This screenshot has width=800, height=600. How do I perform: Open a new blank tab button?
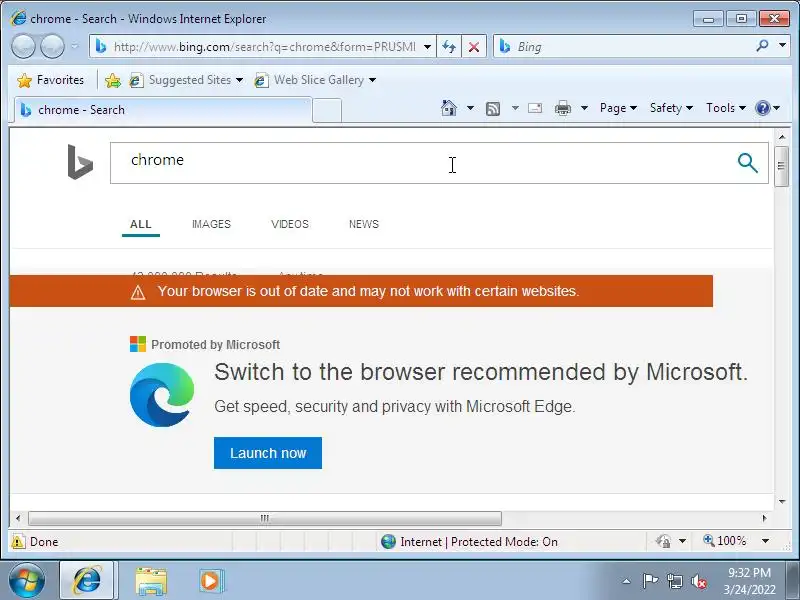[327, 110]
